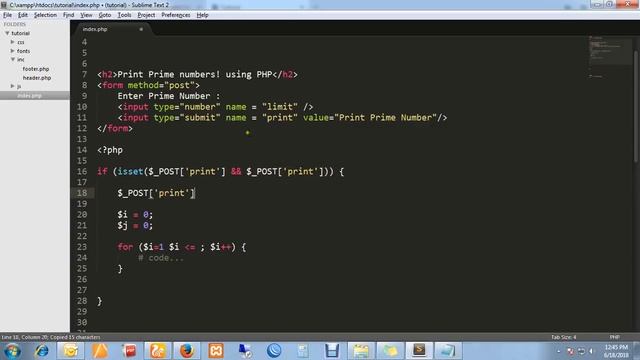
Task: Open the Tools menu
Action: coord(124,15)
